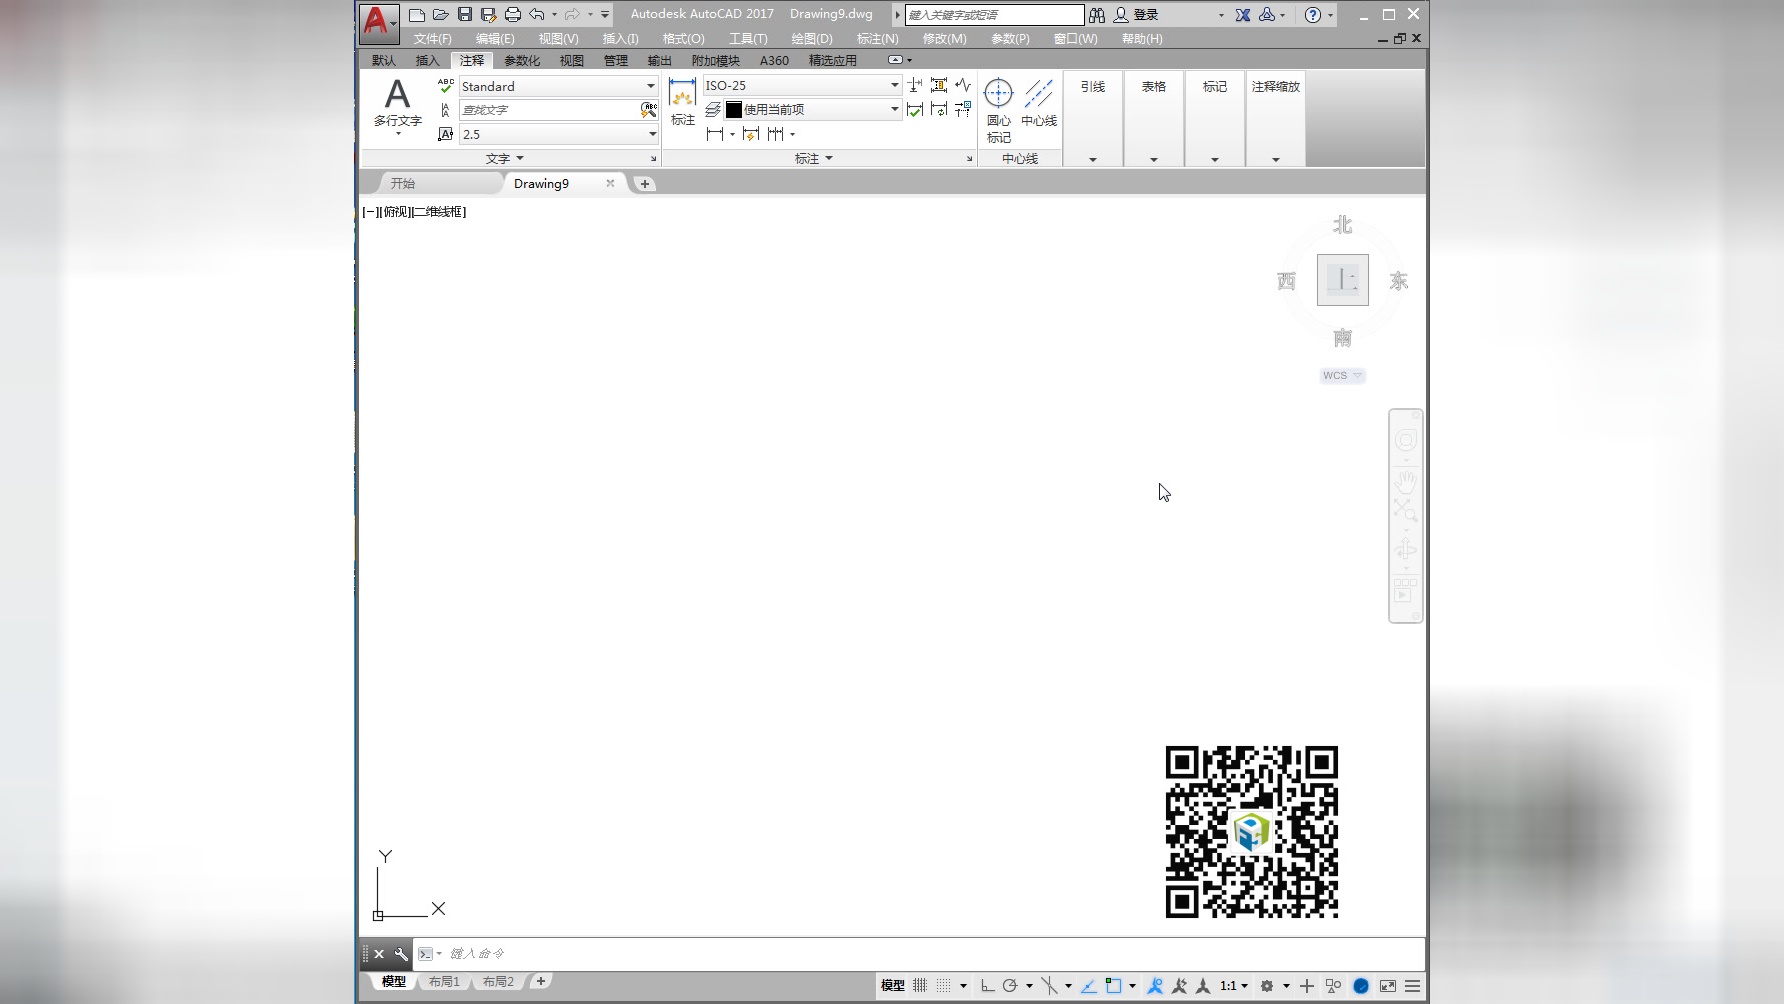
Task: Expand the 文字 panel
Action: point(505,159)
